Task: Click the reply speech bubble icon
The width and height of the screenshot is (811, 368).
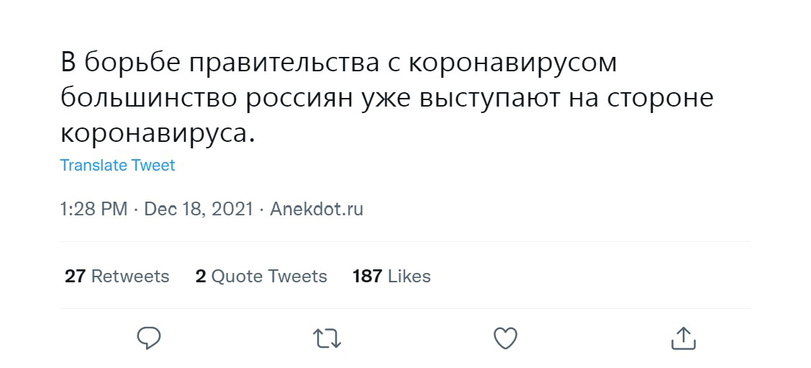Action: pos(149,338)
